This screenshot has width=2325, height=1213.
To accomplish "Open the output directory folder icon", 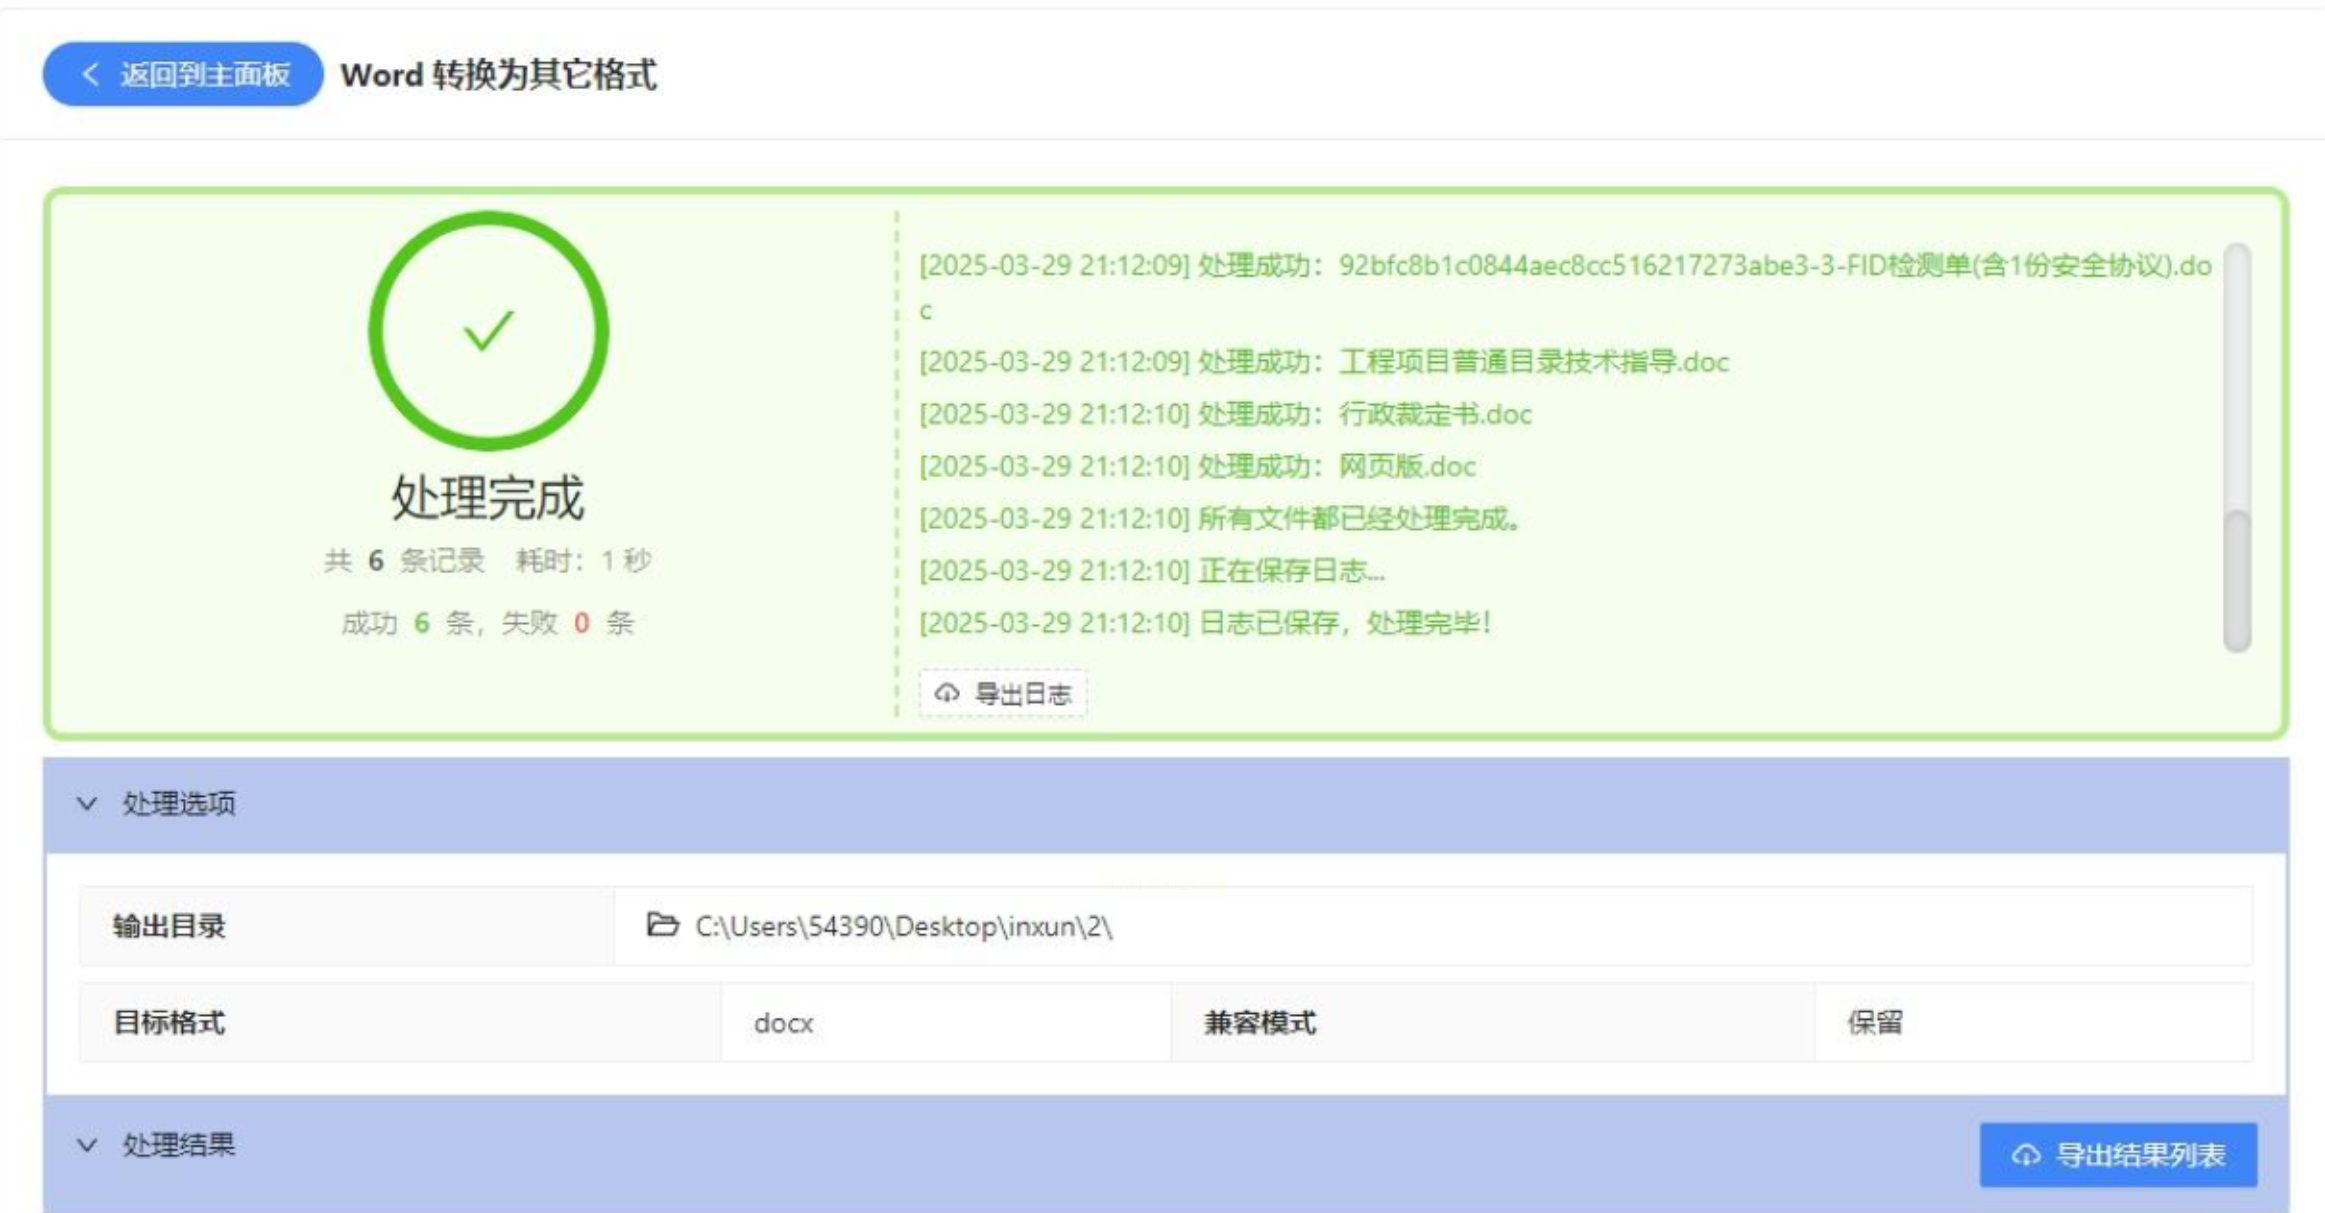I will 662,925.
